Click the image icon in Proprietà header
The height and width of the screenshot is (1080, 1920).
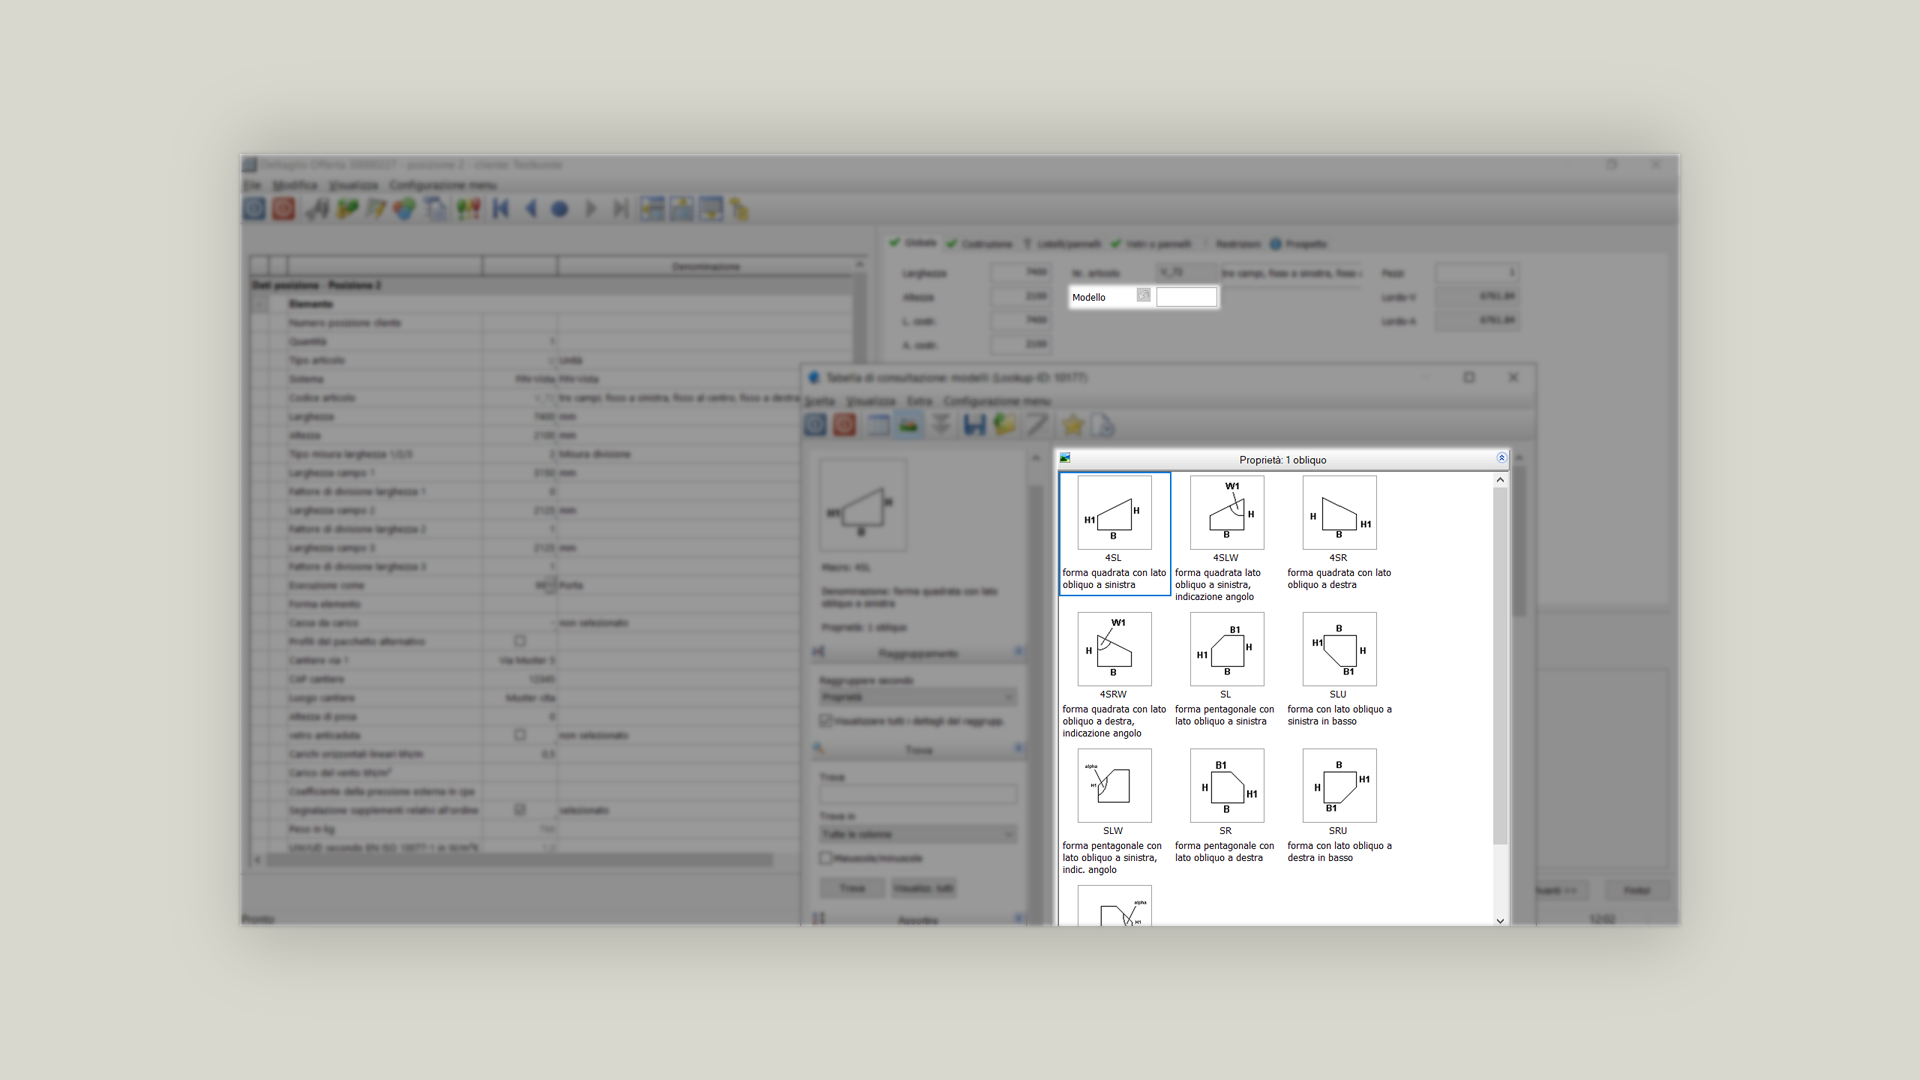click(1065, 459)
